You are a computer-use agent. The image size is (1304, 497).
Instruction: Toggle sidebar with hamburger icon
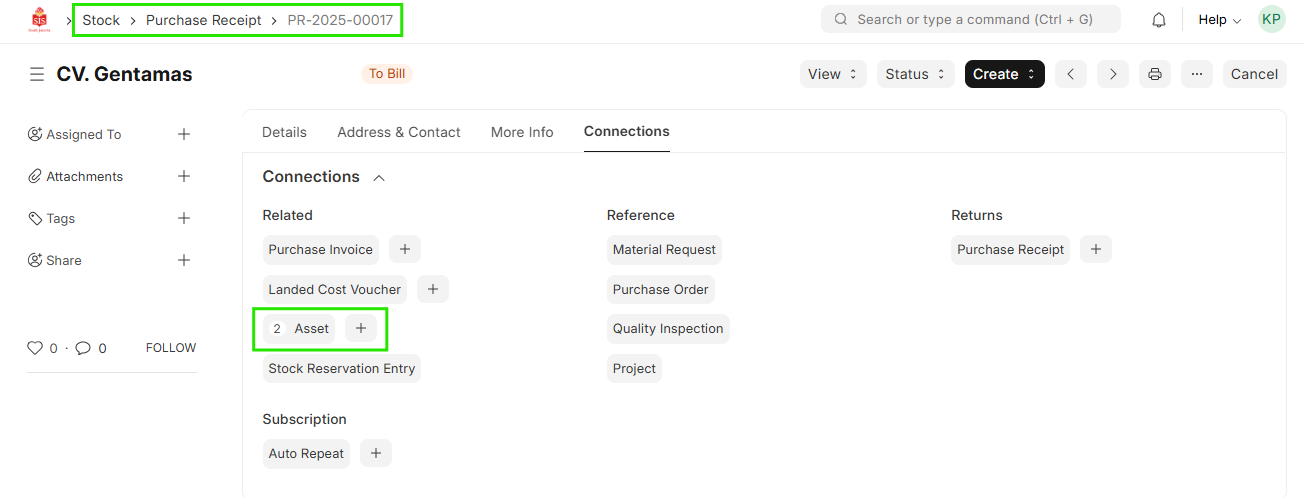37,74
